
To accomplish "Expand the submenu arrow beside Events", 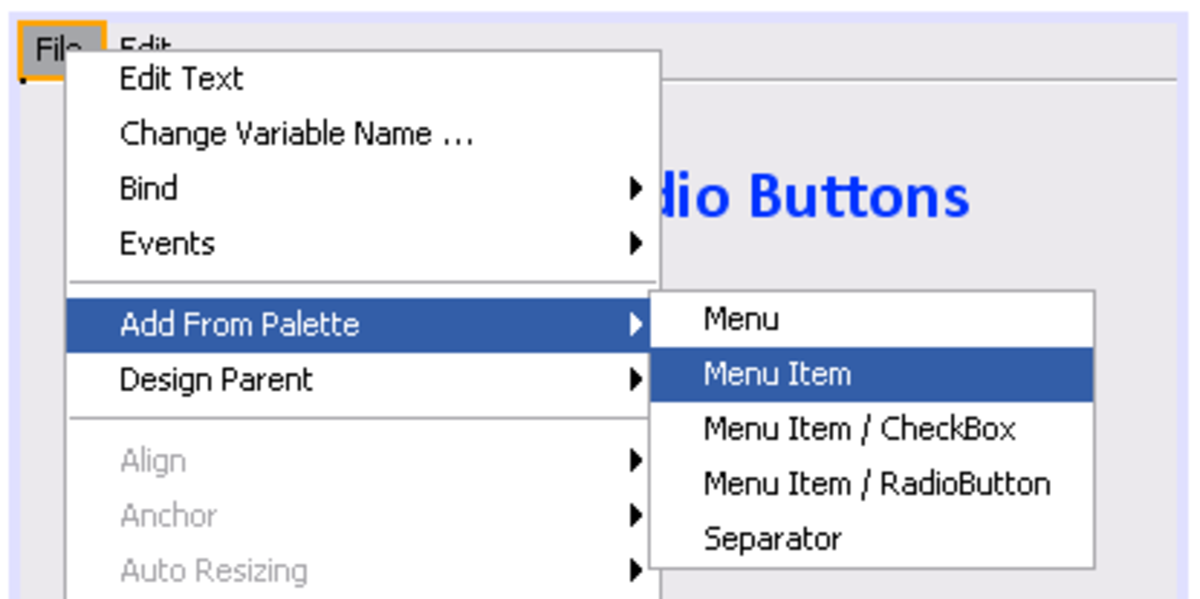I will tap(636, 244).
